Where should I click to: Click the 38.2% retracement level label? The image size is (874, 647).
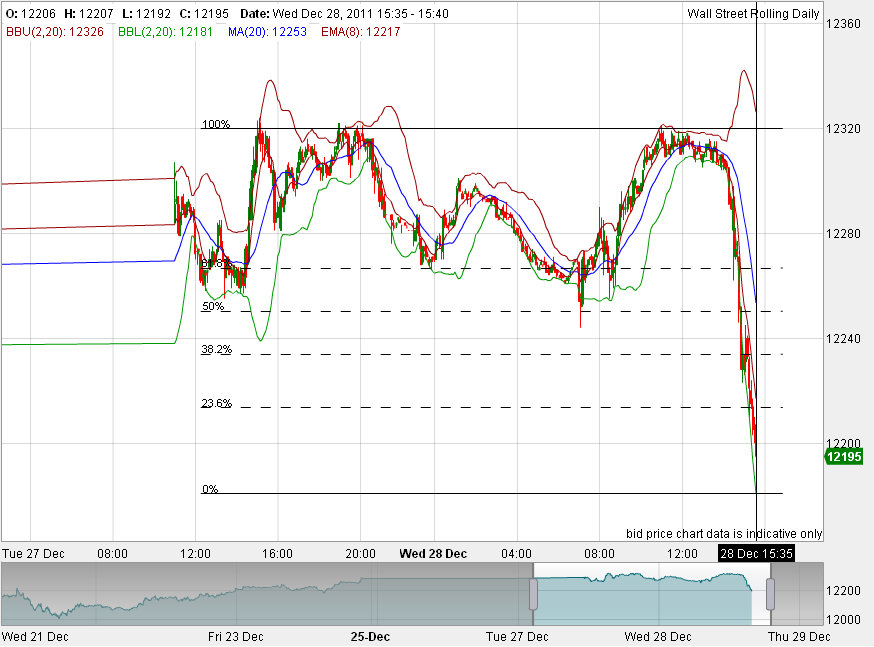tap(215, 349)
